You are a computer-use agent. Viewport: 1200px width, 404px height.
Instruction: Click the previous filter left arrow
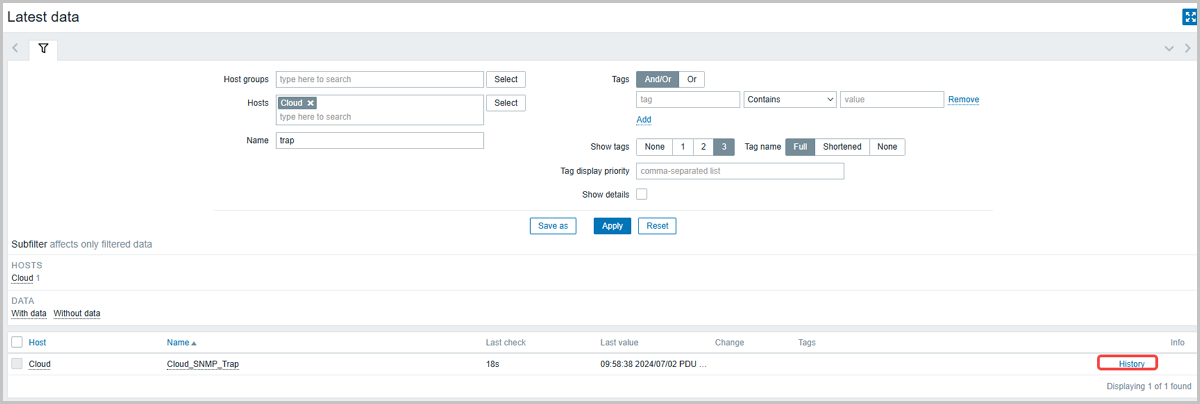point(16,48)
